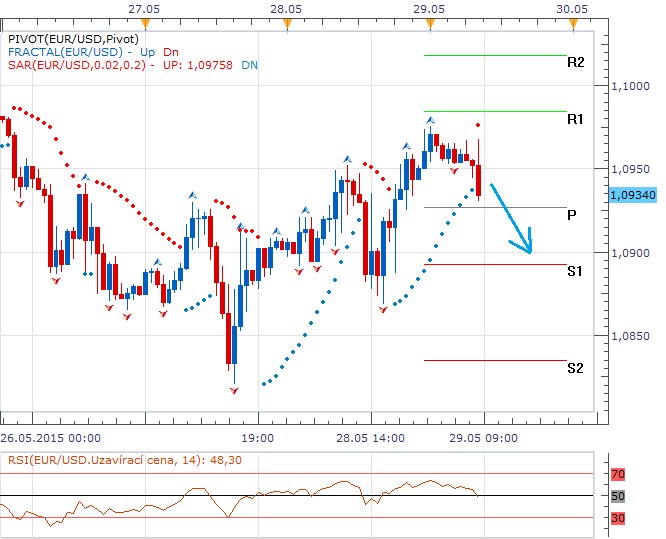
Task: Click the R1 resistance level label
Action: pyautogui.click(x=575, y=119)
